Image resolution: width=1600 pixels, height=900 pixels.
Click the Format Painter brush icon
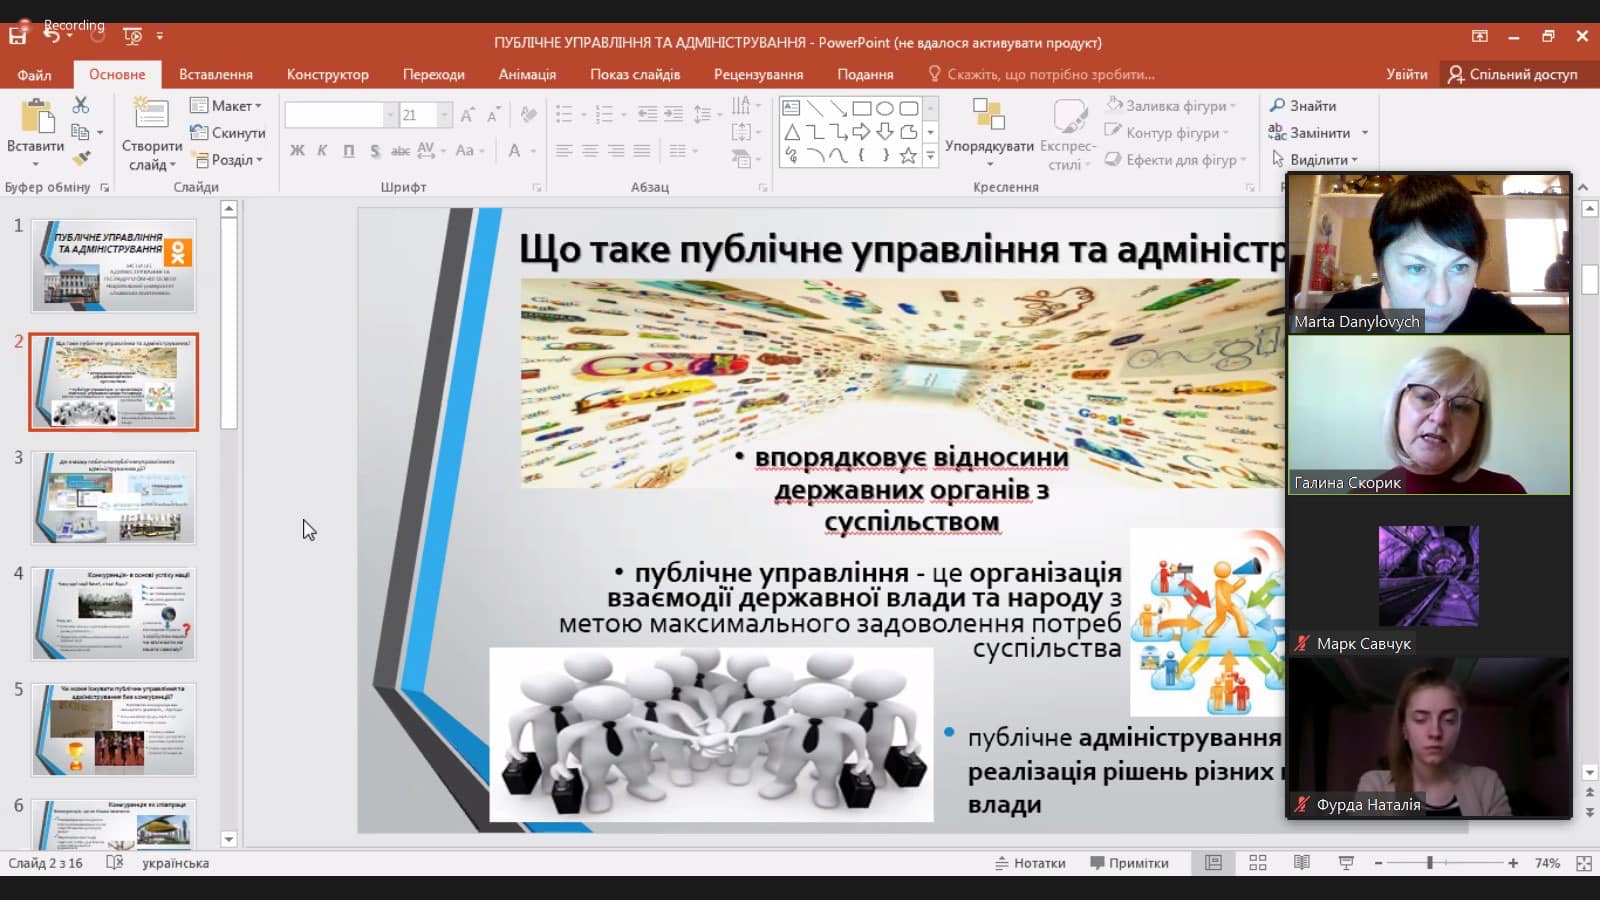(x=81, y=158)
